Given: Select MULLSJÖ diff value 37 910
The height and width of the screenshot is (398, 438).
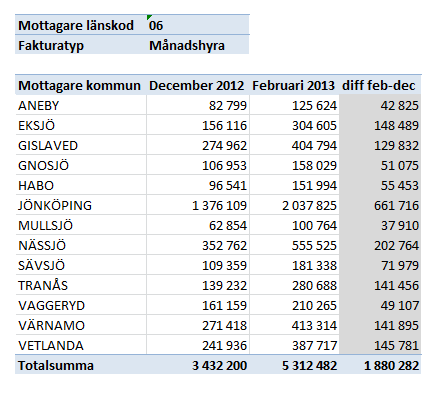Looking at the screenshot, I should [399, 226].
